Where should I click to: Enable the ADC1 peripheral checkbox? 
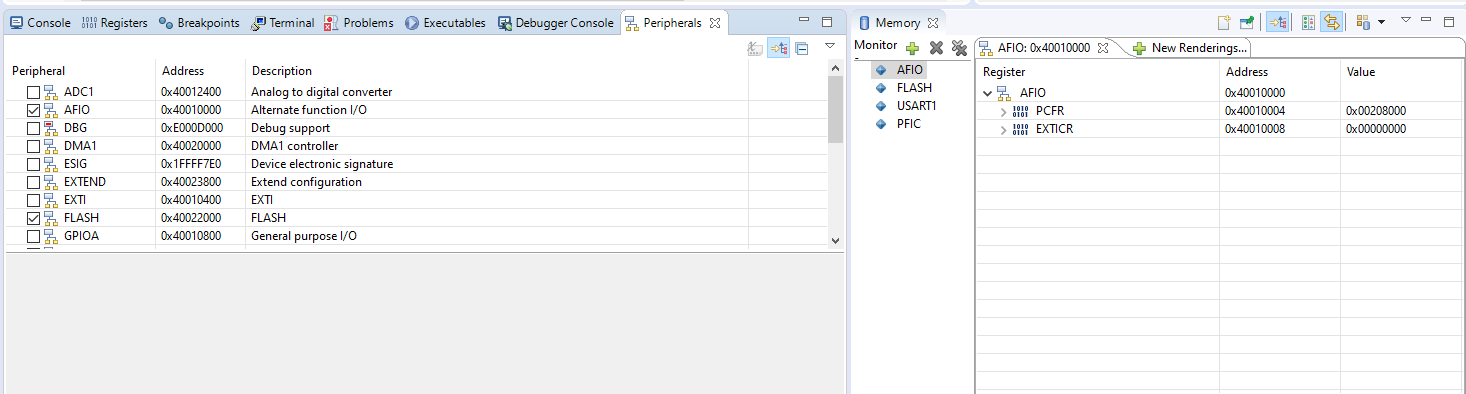tap(34, 92)
